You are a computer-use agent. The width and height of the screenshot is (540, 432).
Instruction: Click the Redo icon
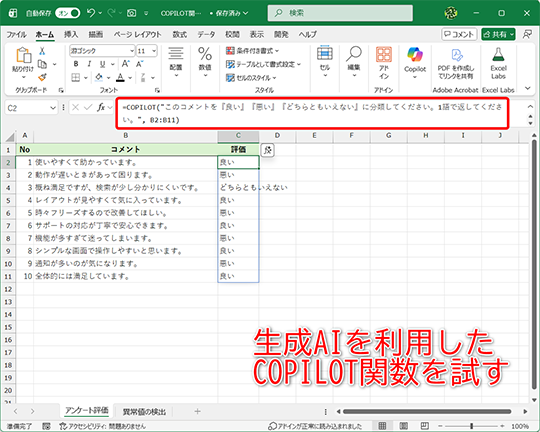(x=111, y=13)
